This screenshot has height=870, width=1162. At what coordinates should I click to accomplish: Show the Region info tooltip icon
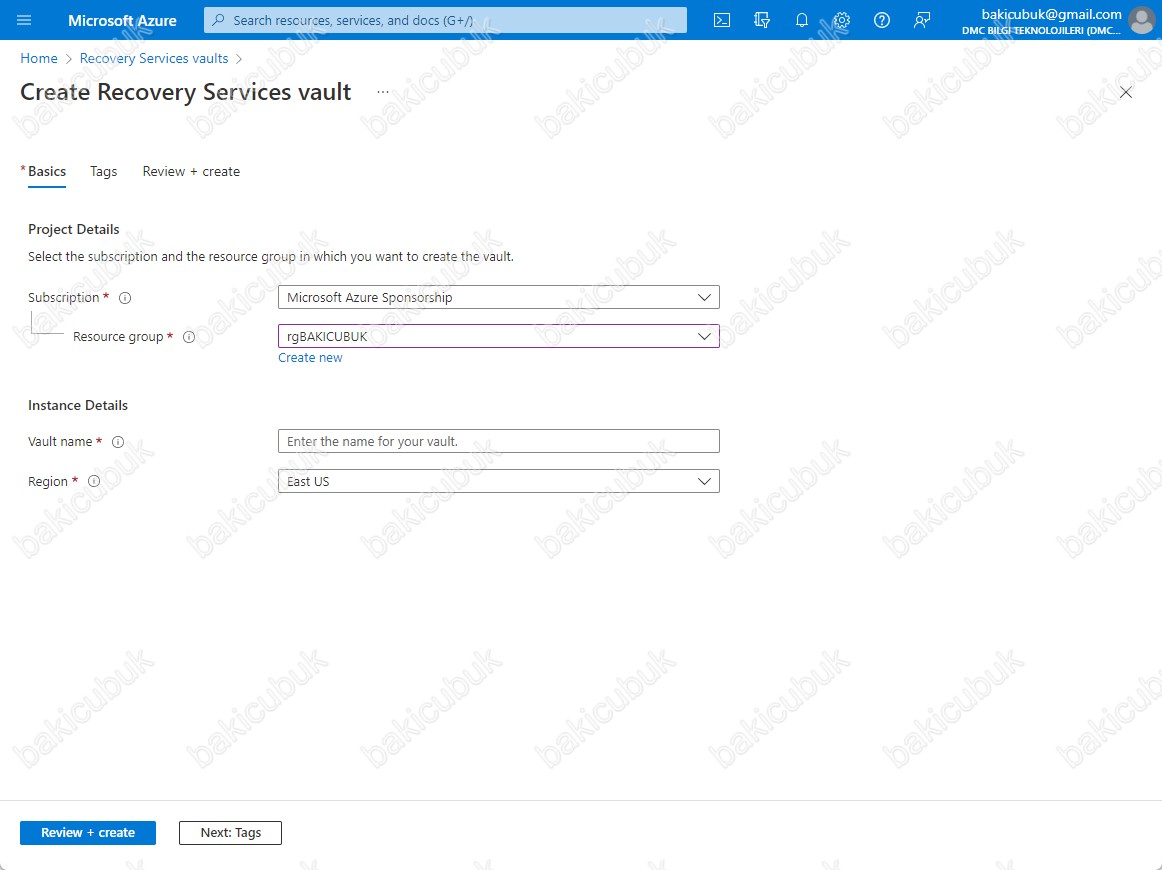point(94,481)
